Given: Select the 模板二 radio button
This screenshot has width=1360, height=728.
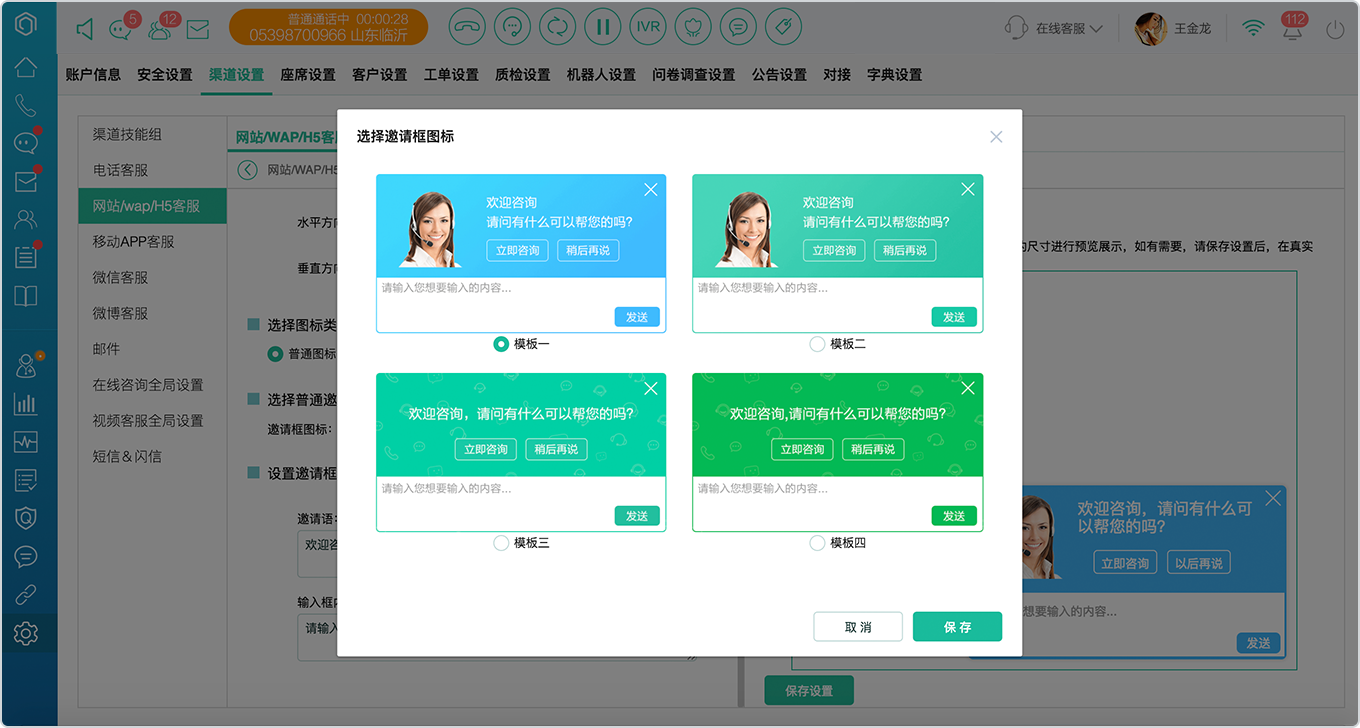Looking at the screenshot, I should 817,344.
